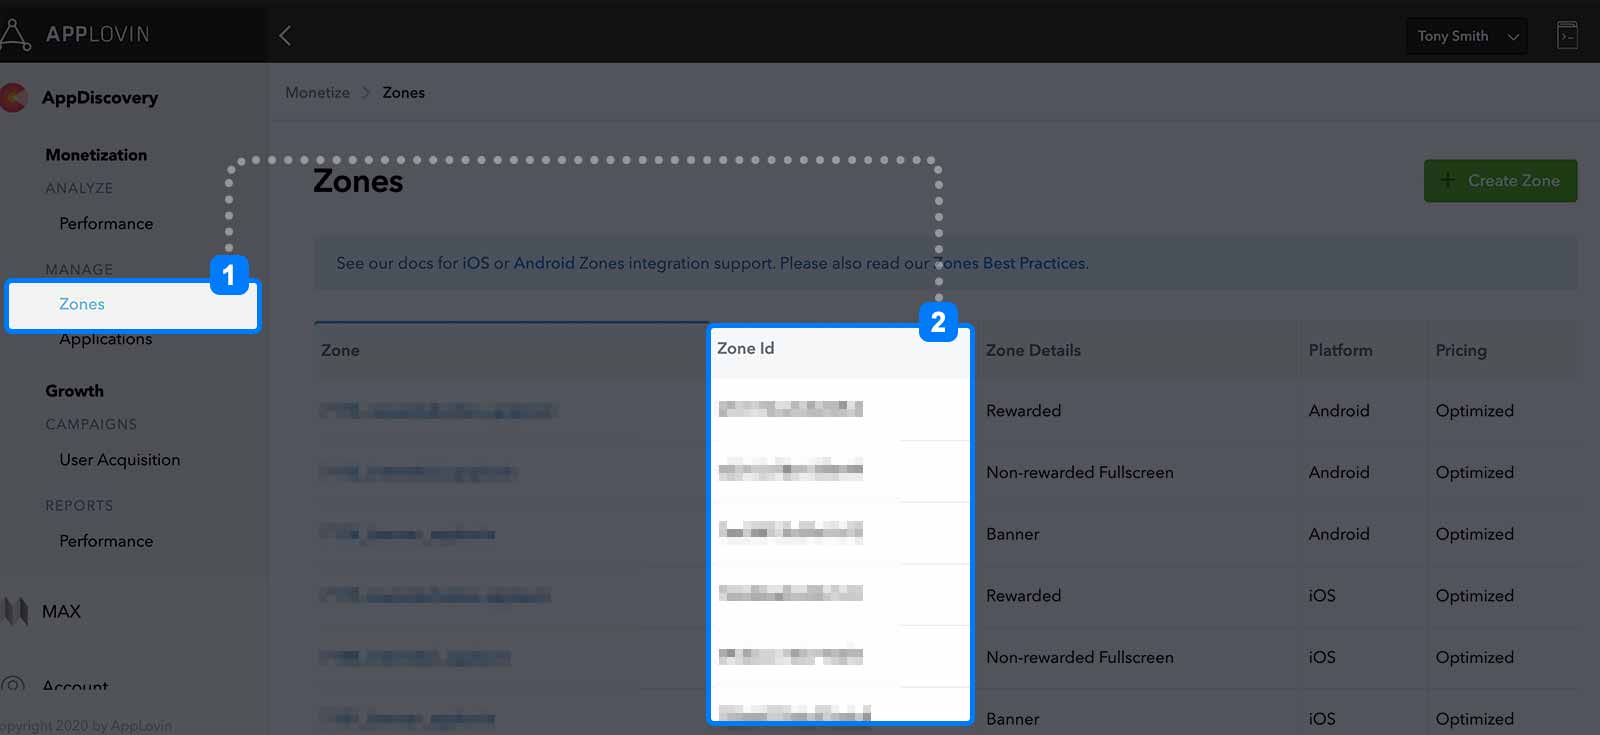Click Rewarded in the iOS row
The height and width of the screenshot is (735, 1600).
click(x=1023, y=596)
